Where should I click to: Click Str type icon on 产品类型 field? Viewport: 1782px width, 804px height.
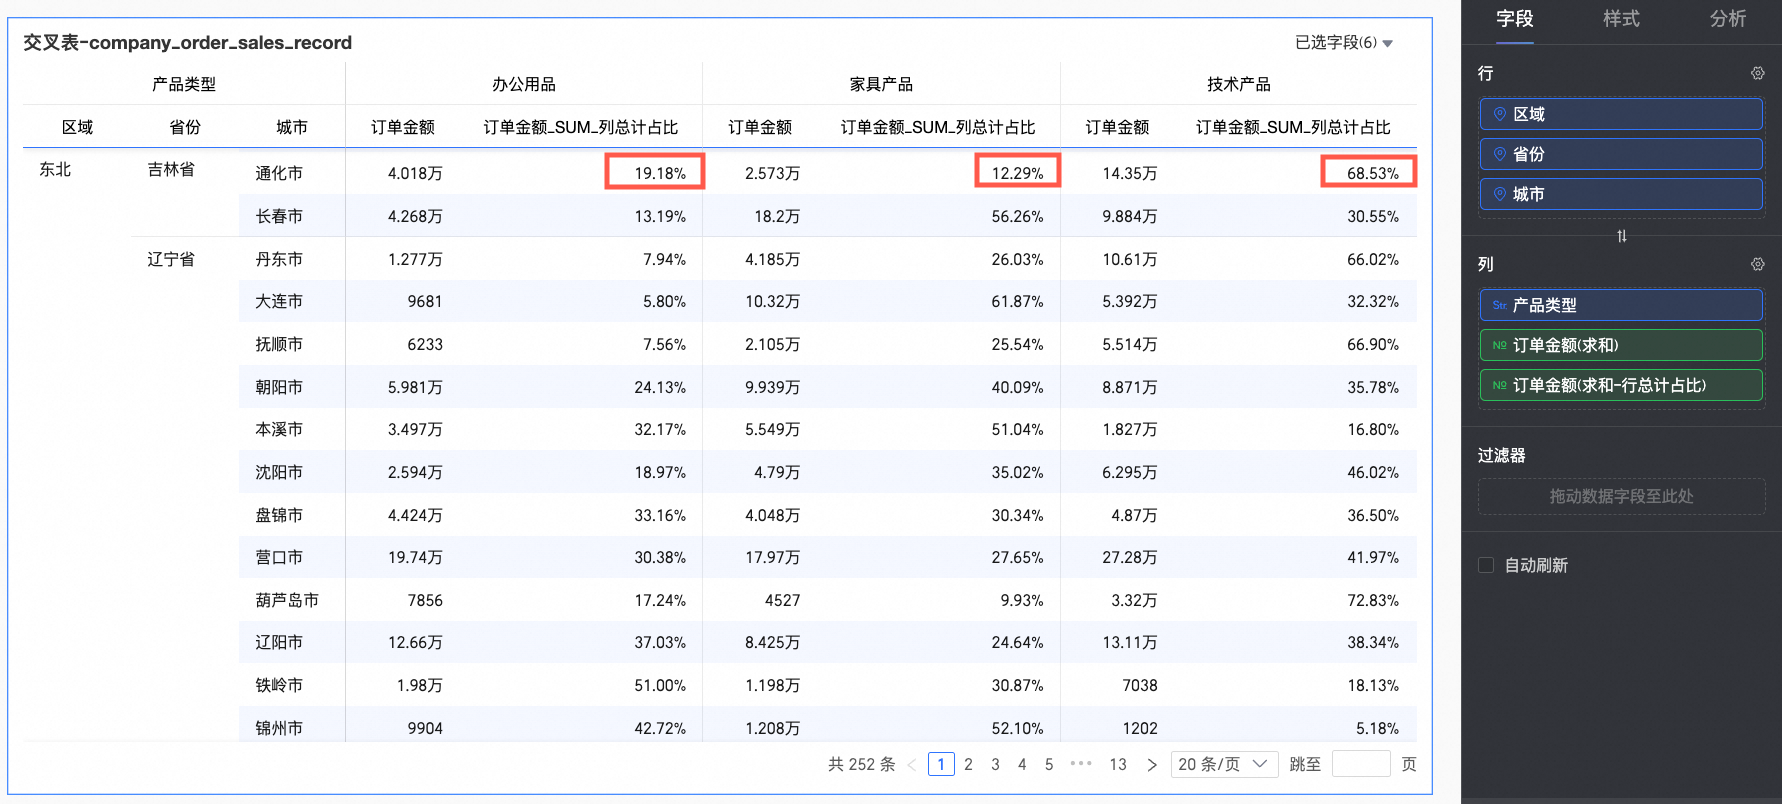point(1499,305)
